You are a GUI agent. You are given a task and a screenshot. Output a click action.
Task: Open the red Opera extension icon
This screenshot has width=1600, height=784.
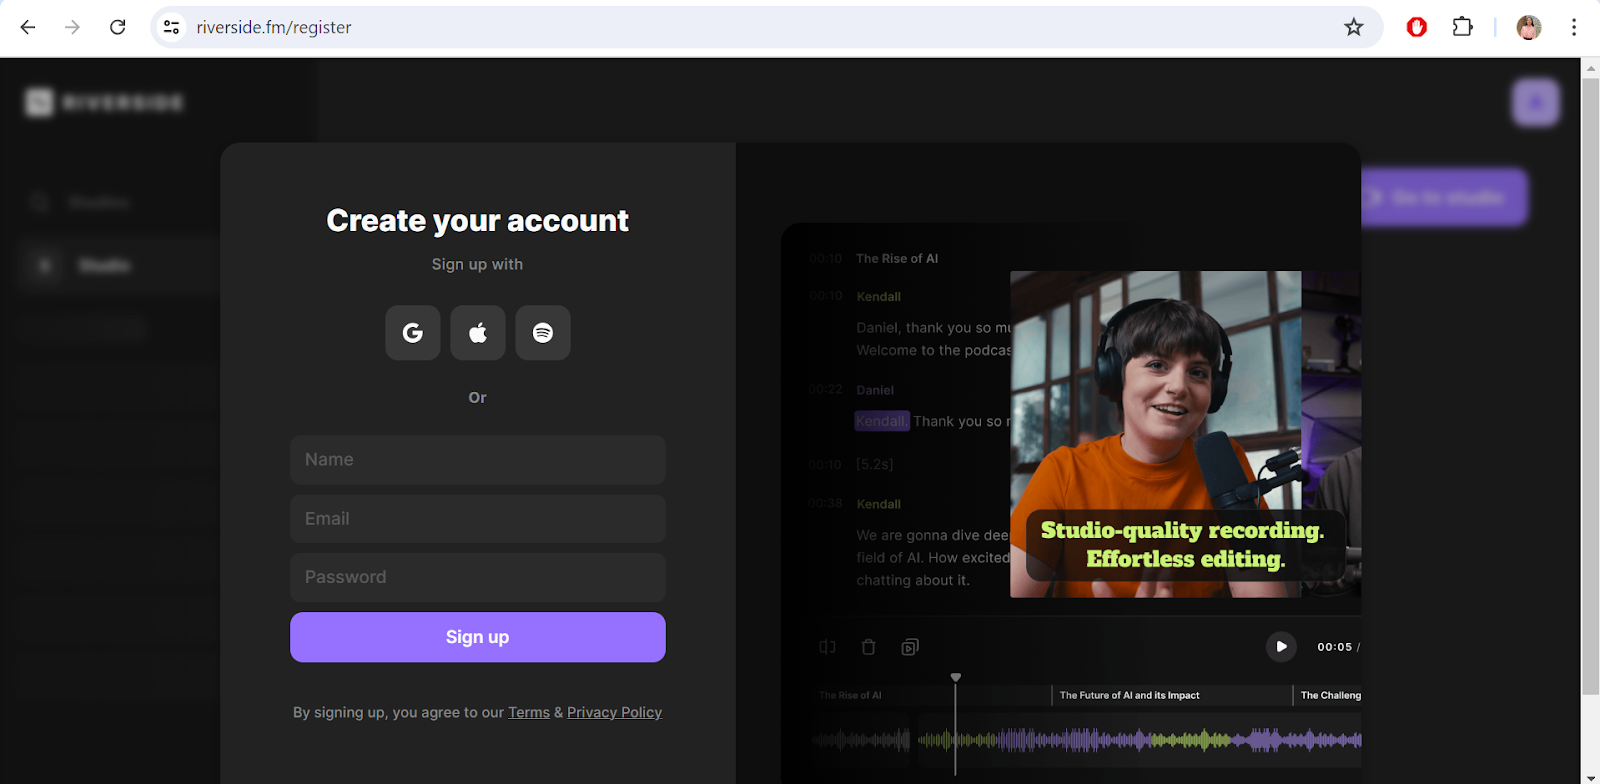coord(1417,27)
